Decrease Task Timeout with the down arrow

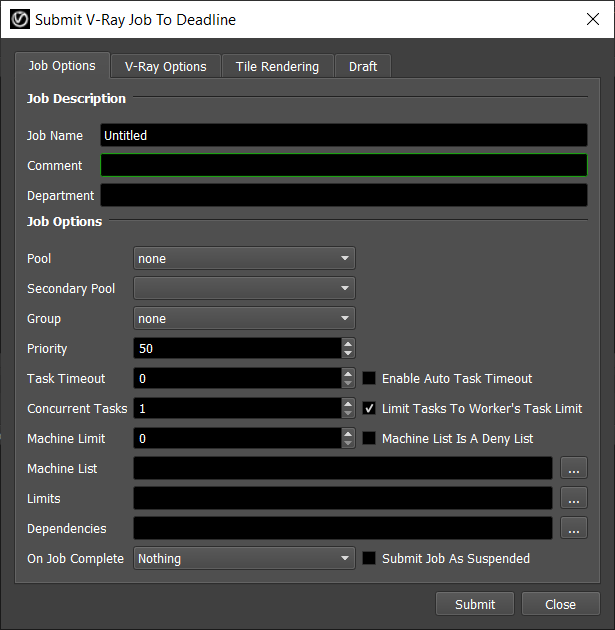coord(348,383)
